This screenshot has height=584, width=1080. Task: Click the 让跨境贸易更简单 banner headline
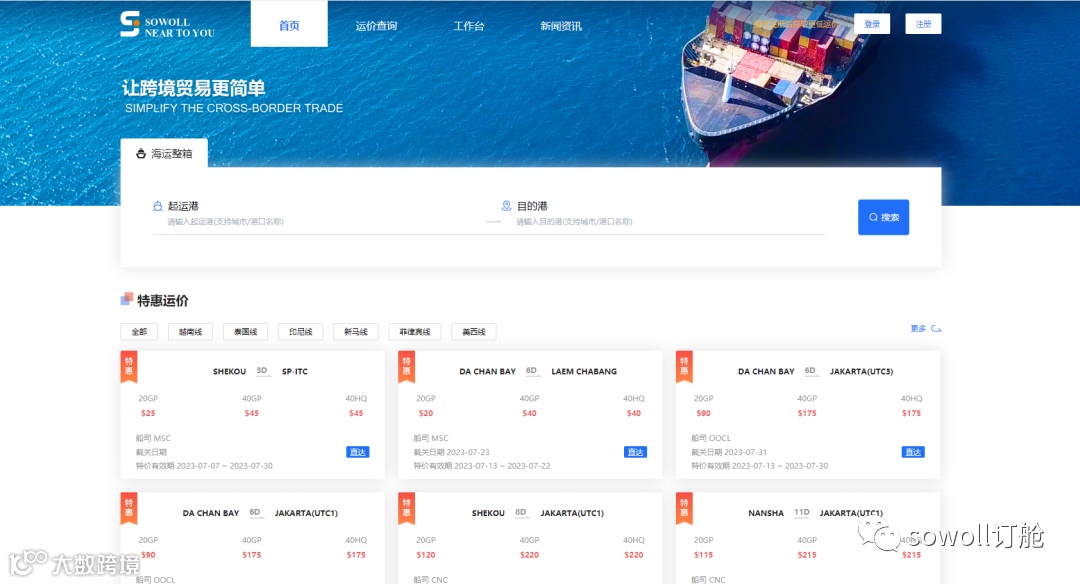(x=194, y=88)
